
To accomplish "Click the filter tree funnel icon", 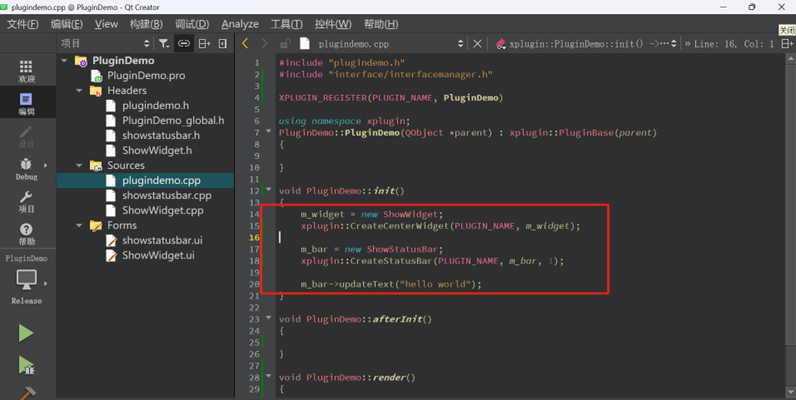I will [x=163, y=44].
